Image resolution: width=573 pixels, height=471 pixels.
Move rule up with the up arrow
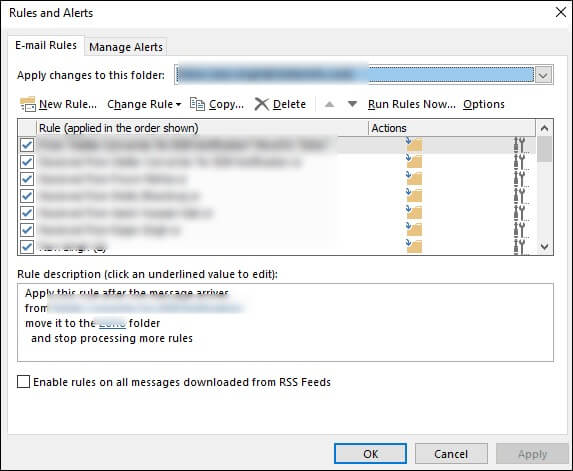(330, 105)
